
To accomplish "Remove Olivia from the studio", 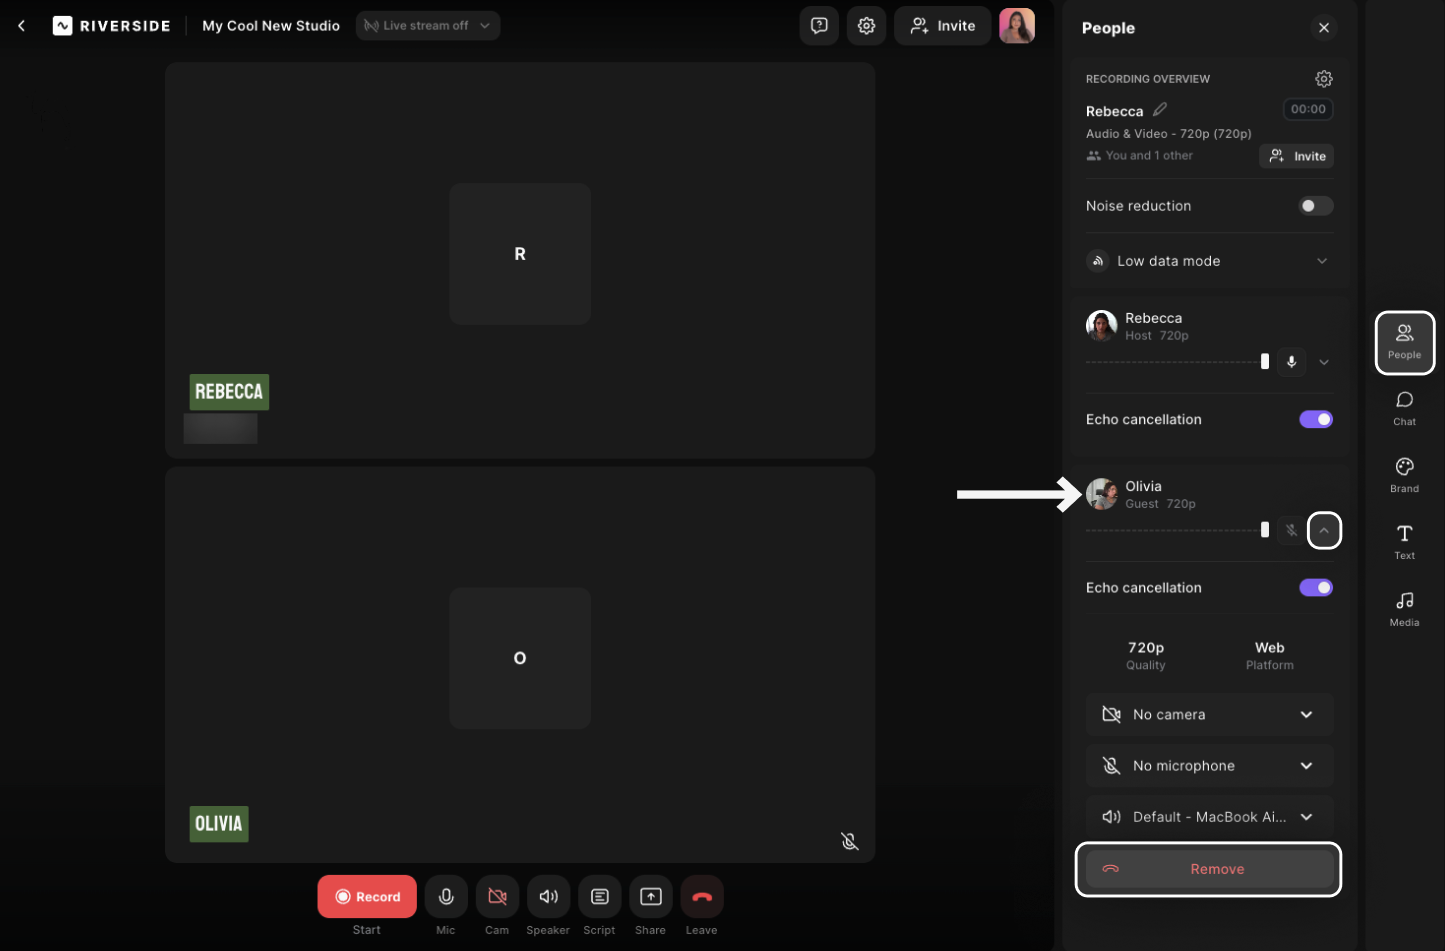I will pos(1209,869).
